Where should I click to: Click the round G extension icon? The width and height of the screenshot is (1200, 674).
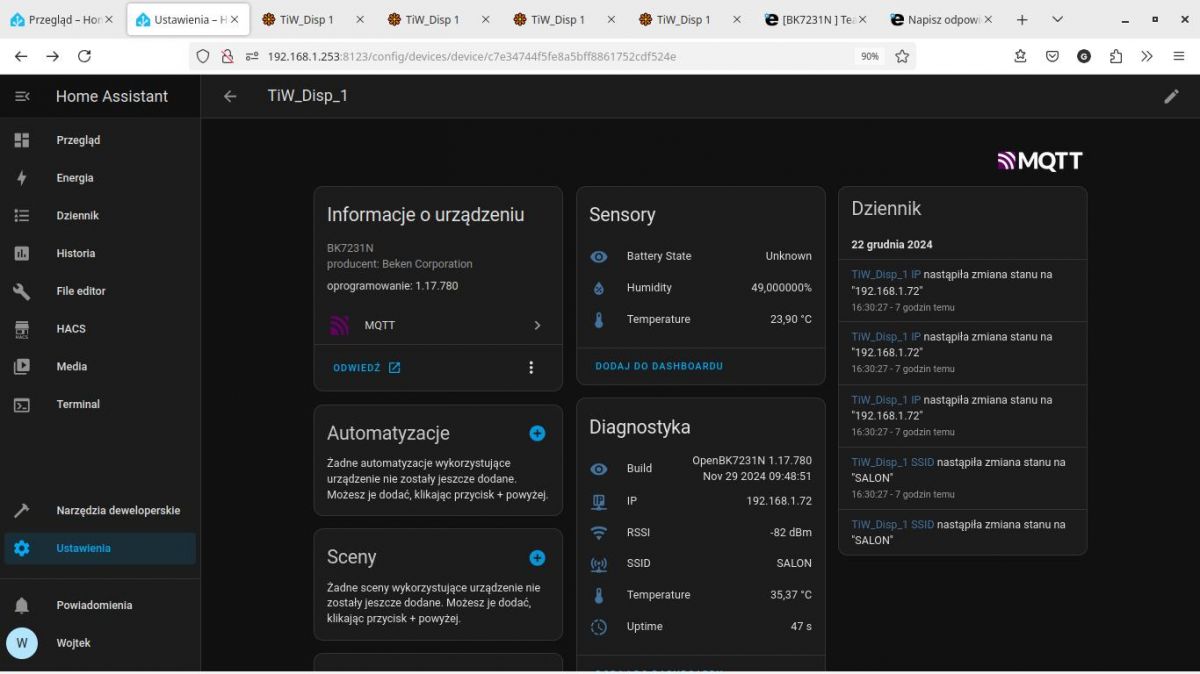click(x=1084, y=57)
